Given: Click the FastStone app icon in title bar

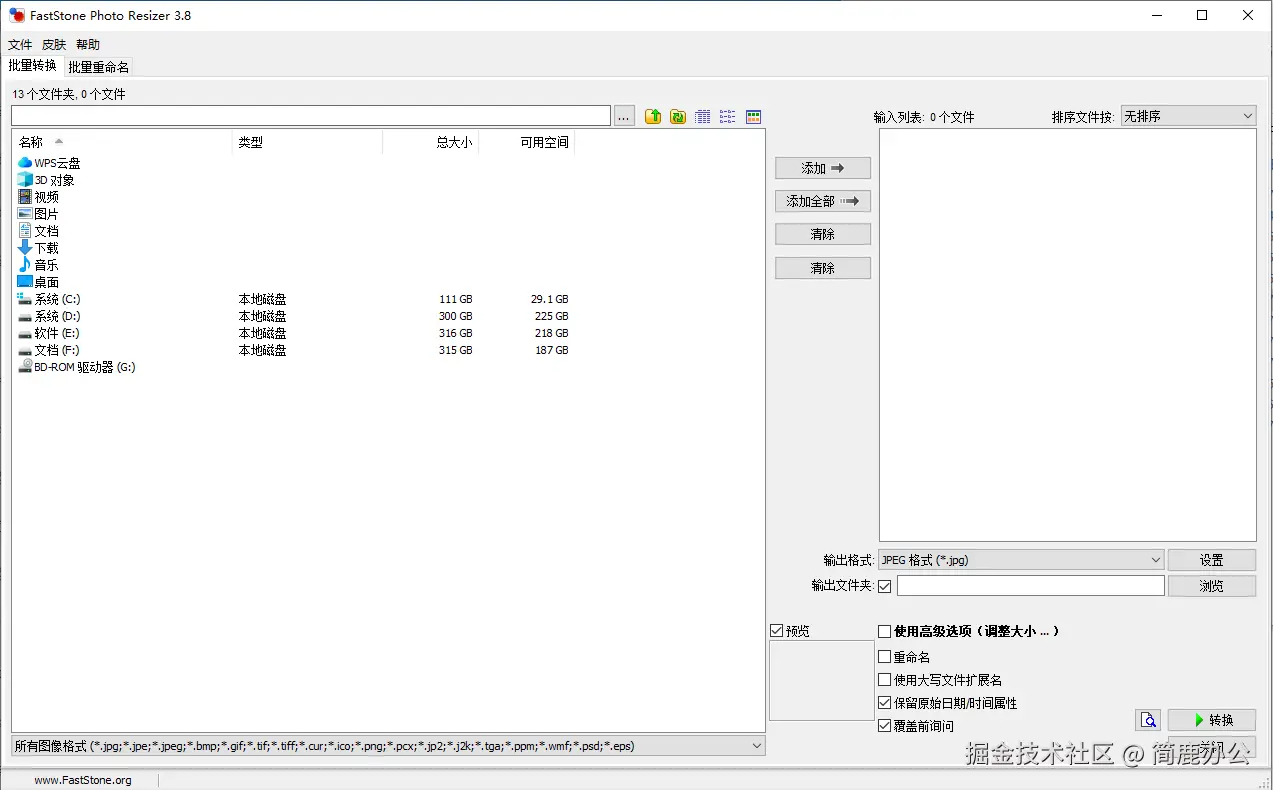Looking at the screenshot, I should (17, 15).
